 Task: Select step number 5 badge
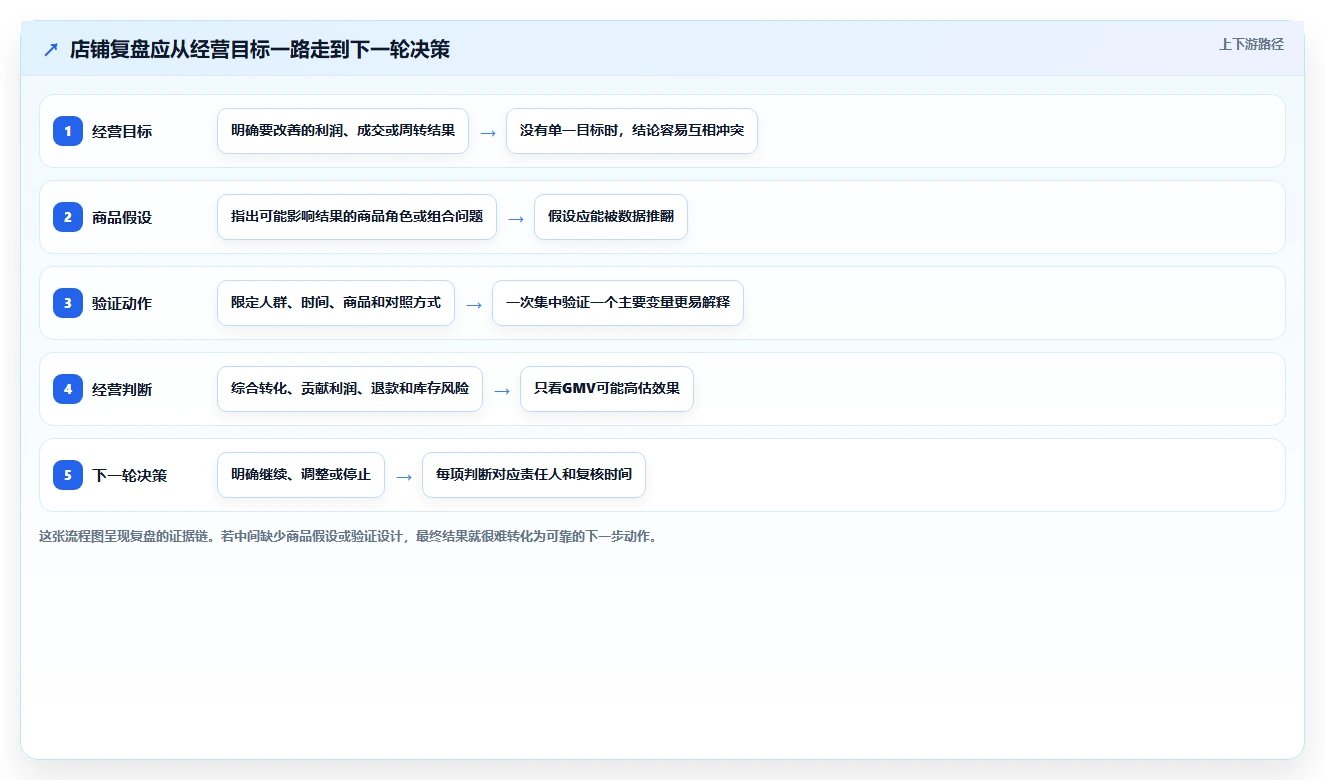[68, 475]
